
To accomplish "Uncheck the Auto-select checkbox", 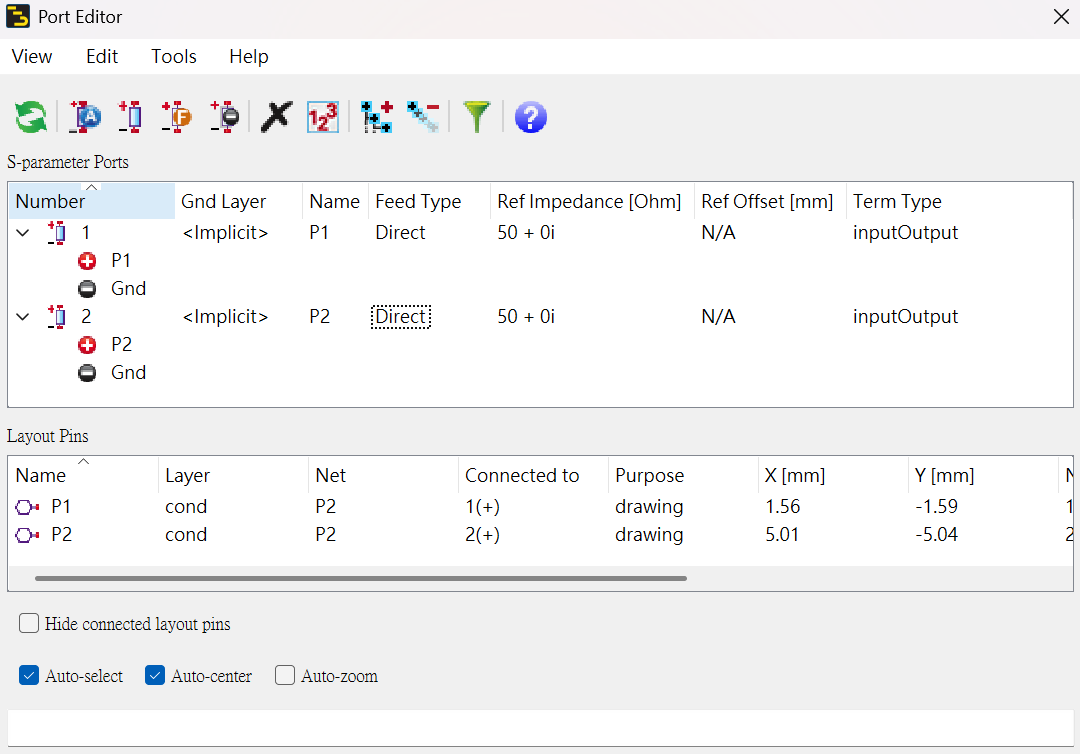I will [x=29, y=676].
